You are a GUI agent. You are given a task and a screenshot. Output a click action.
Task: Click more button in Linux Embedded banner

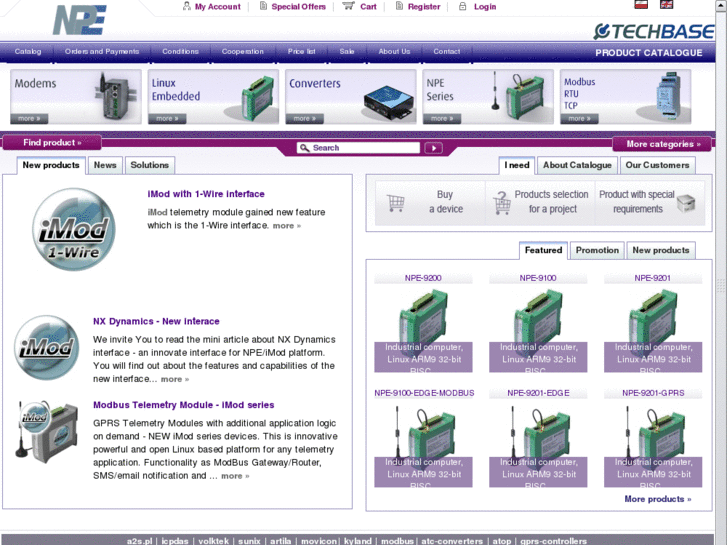pos(167,119)
